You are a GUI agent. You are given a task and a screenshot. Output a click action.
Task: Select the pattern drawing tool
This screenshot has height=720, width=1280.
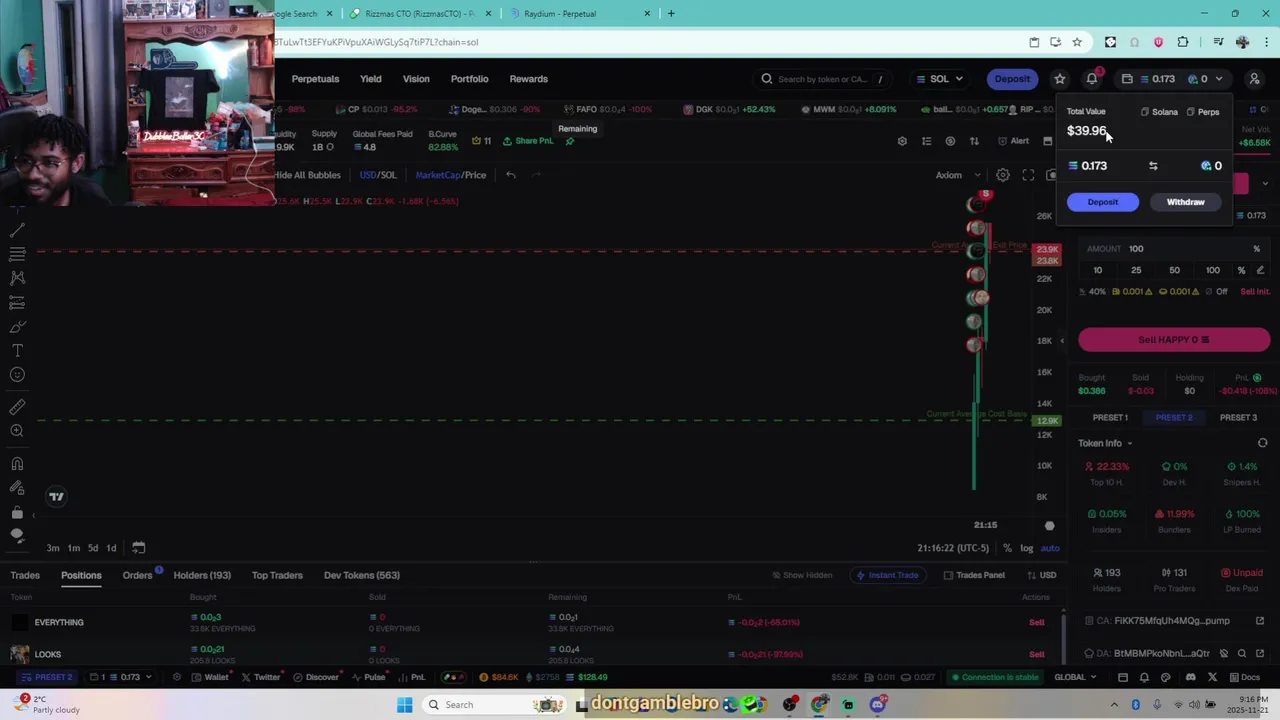click(x=17, y=278)
